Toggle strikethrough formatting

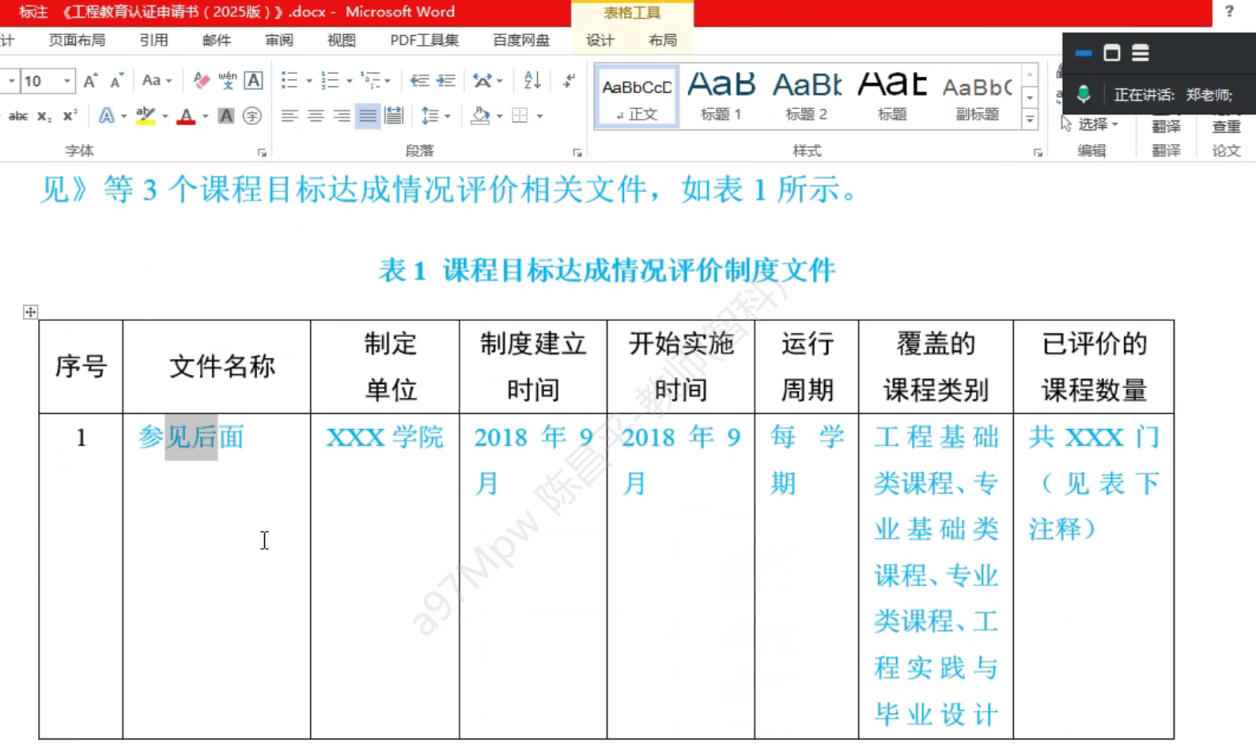coord(18,116)
